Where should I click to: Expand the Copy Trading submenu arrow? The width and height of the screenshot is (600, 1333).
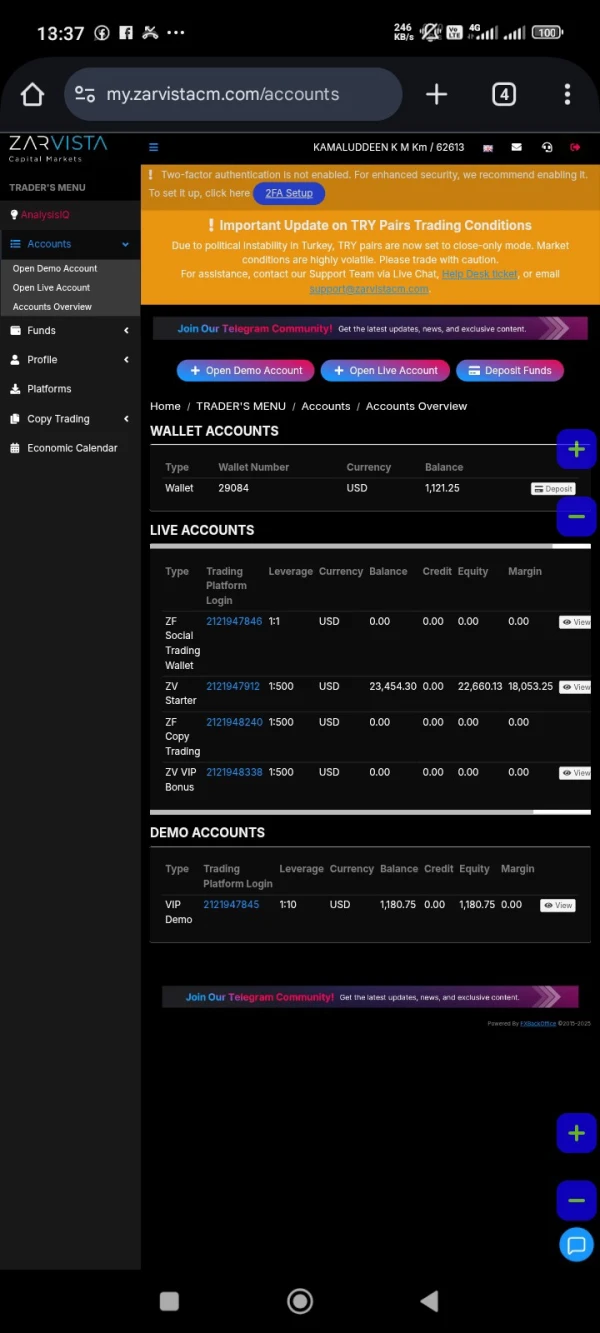point(126,419)
